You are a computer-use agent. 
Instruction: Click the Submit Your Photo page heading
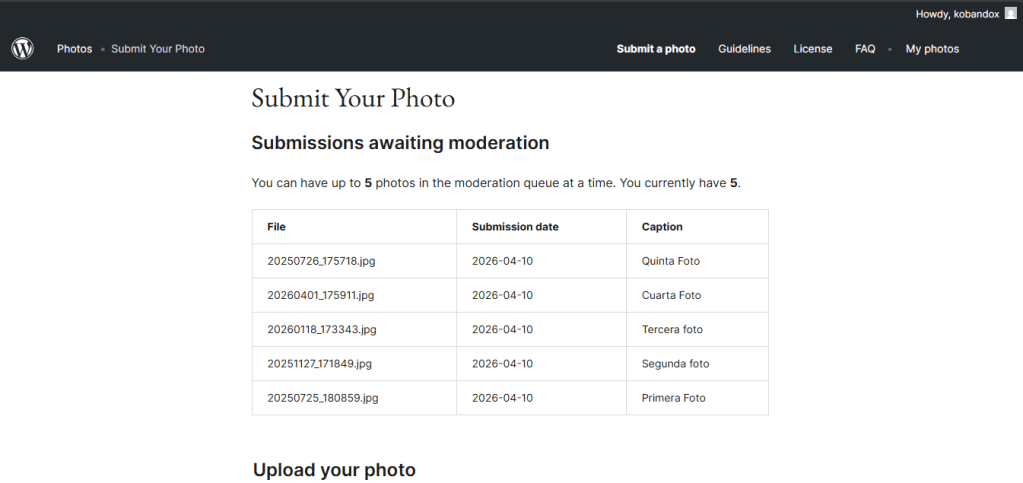pyautogui.click(x=353, y=99)
